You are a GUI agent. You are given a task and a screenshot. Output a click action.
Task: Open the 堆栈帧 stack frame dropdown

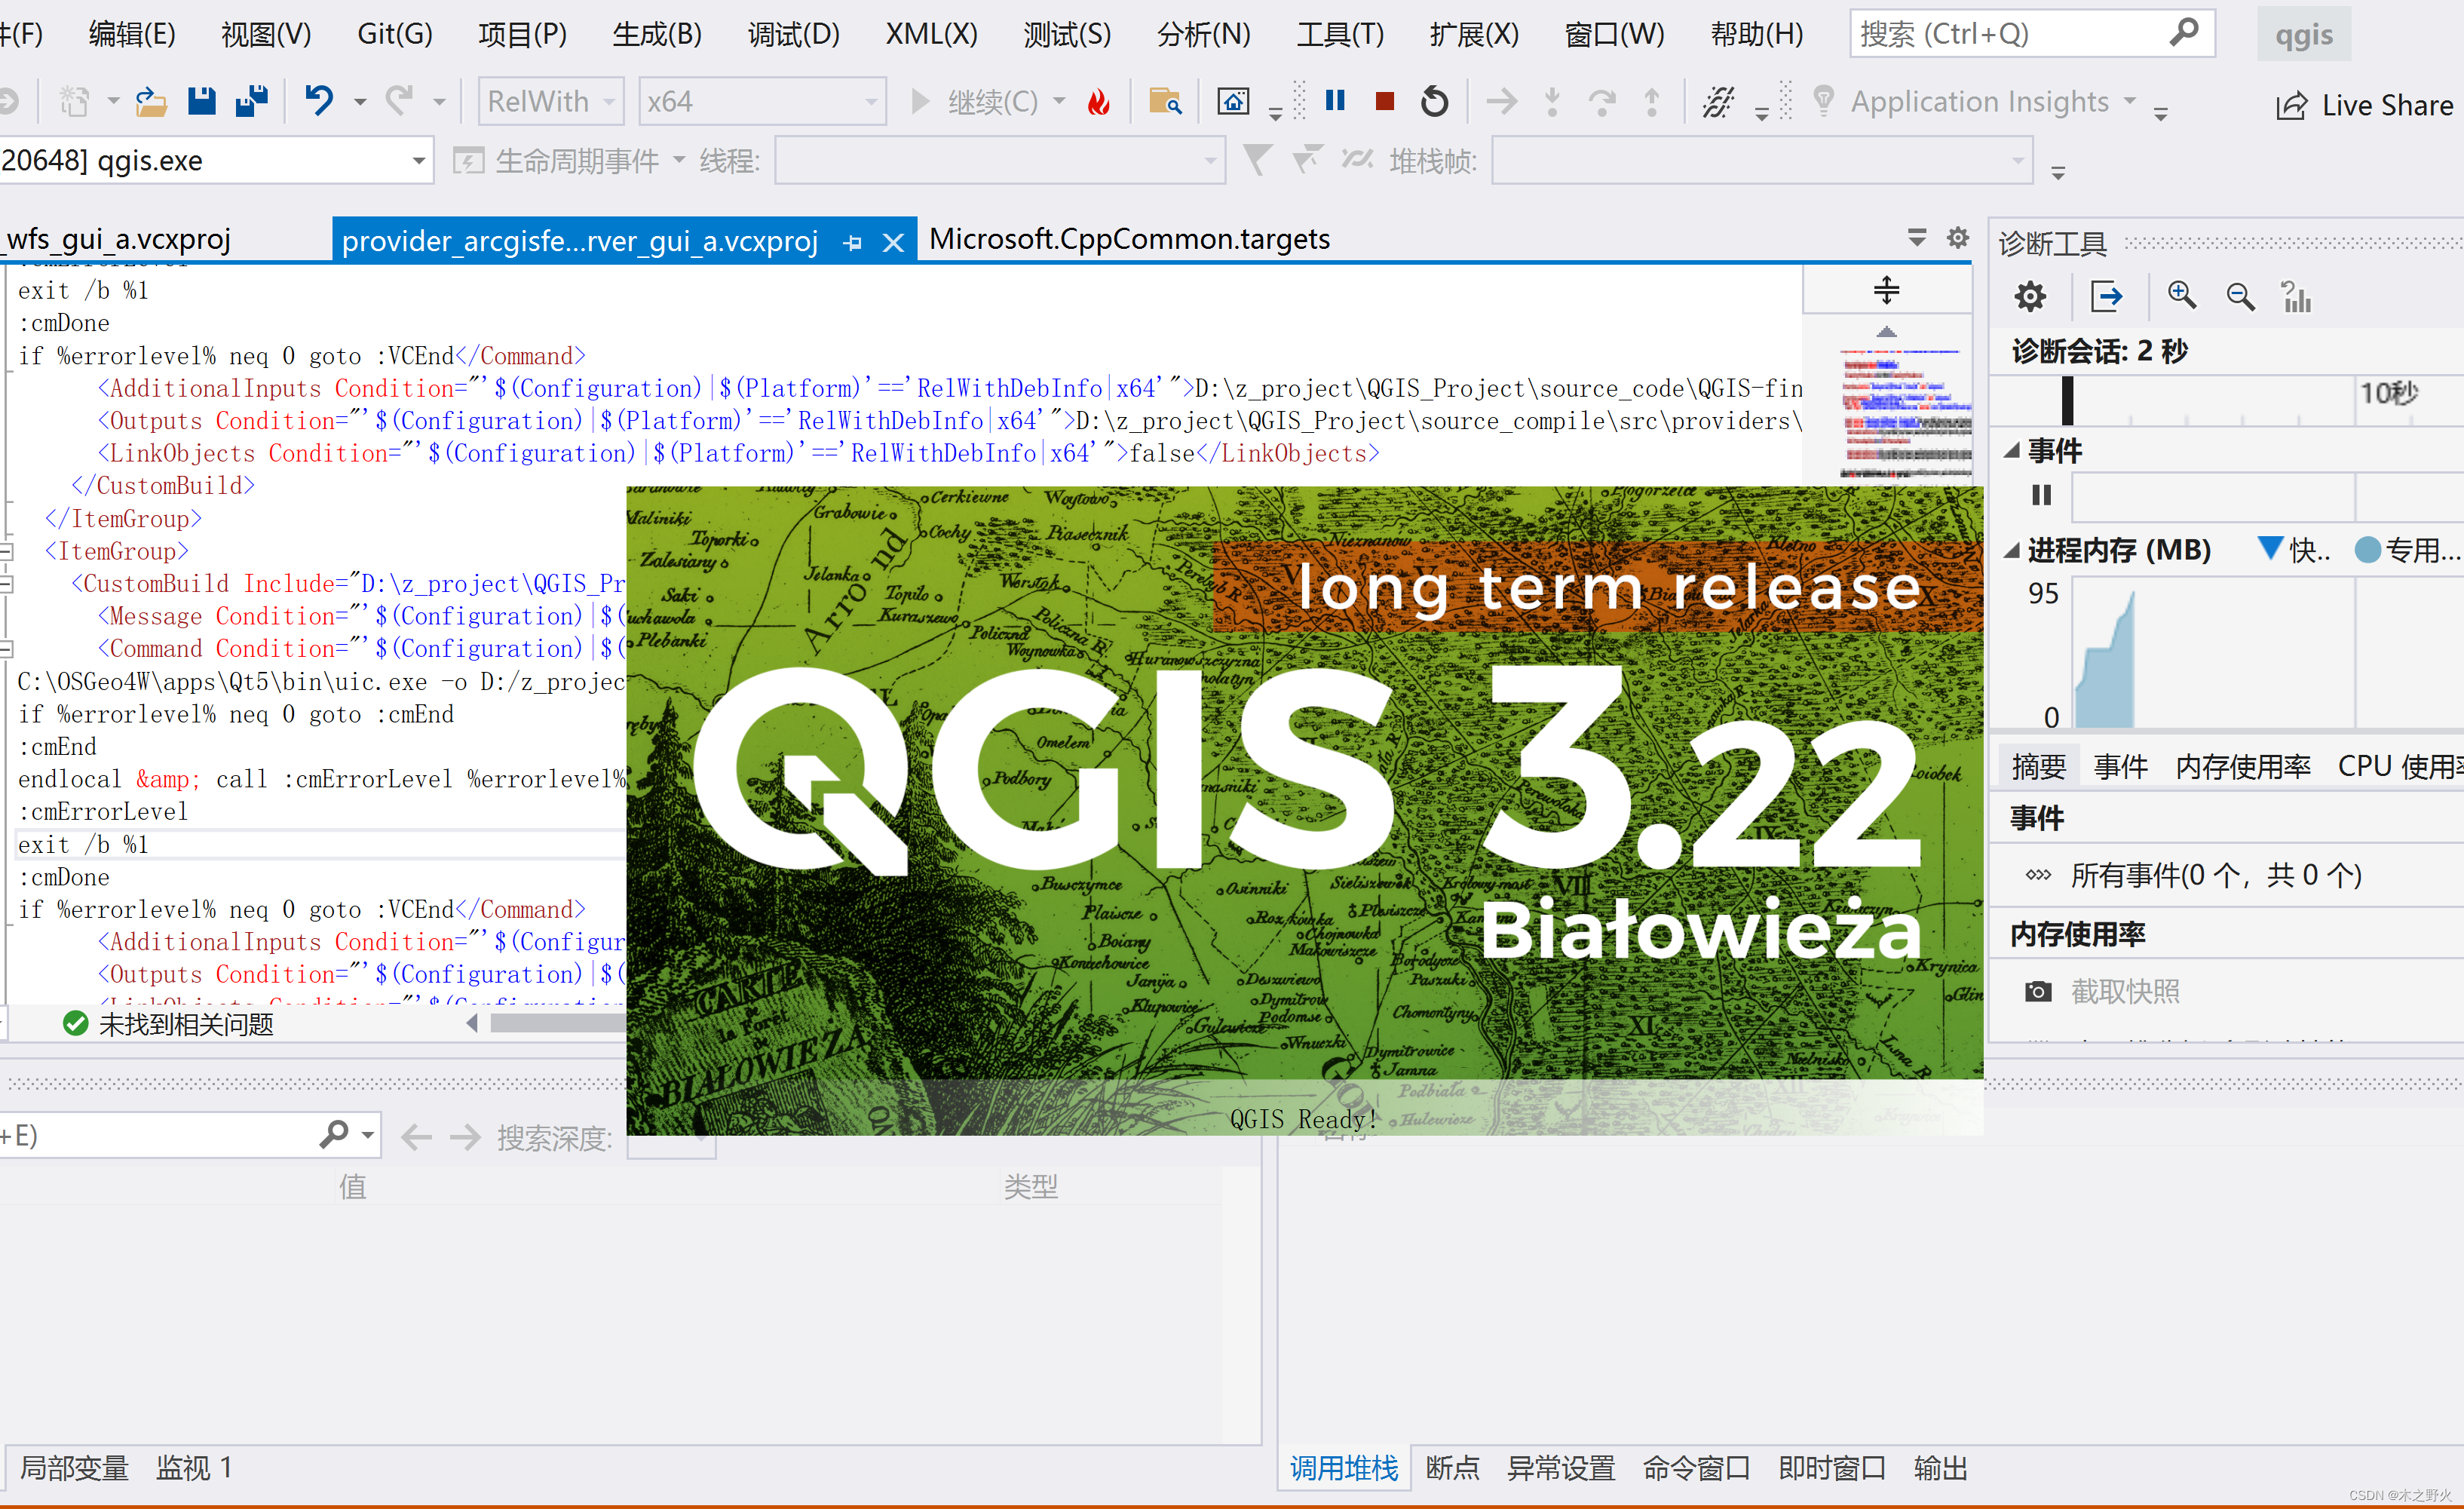coord(1762,160)
